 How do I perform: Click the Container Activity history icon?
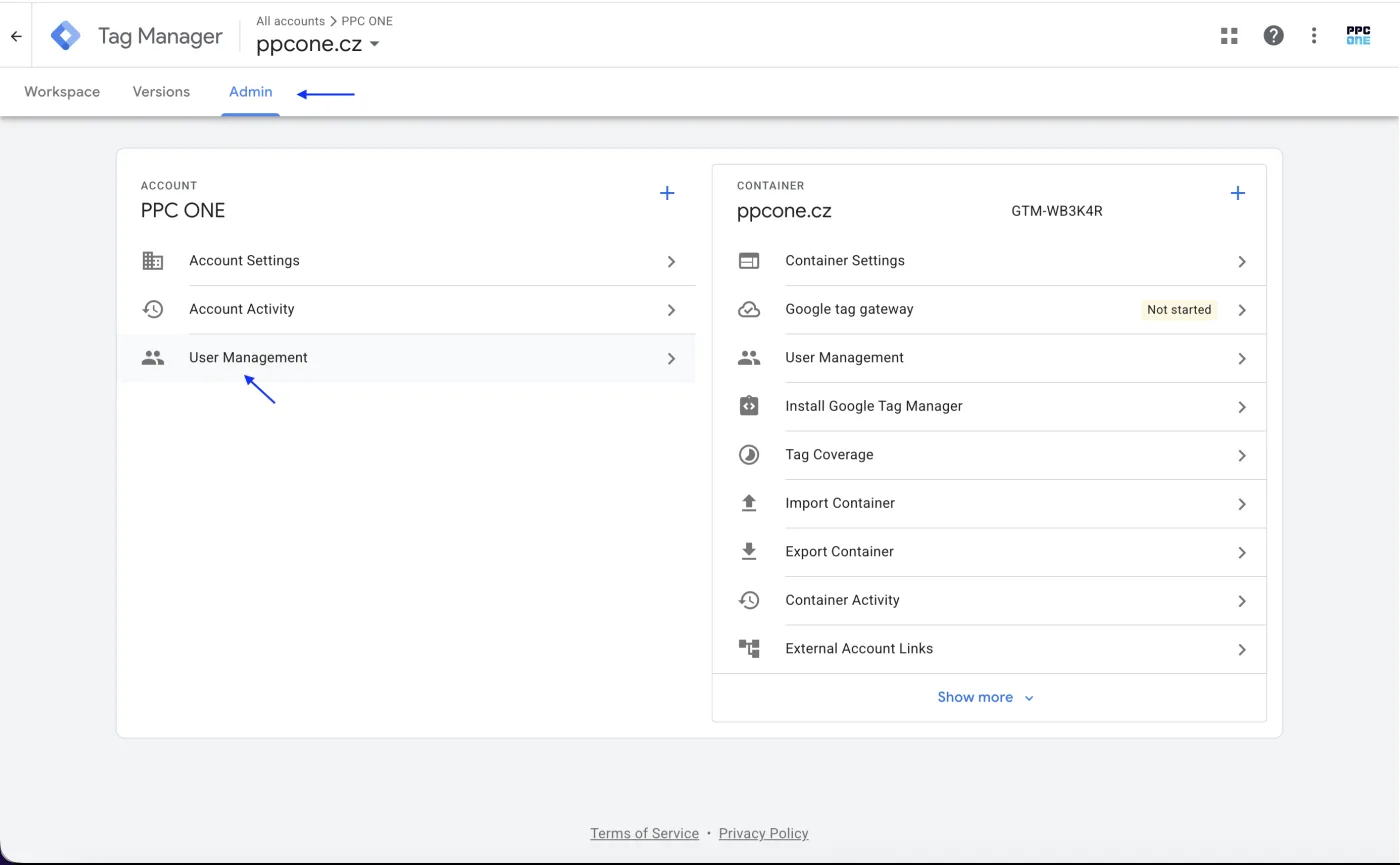(749, 600)
